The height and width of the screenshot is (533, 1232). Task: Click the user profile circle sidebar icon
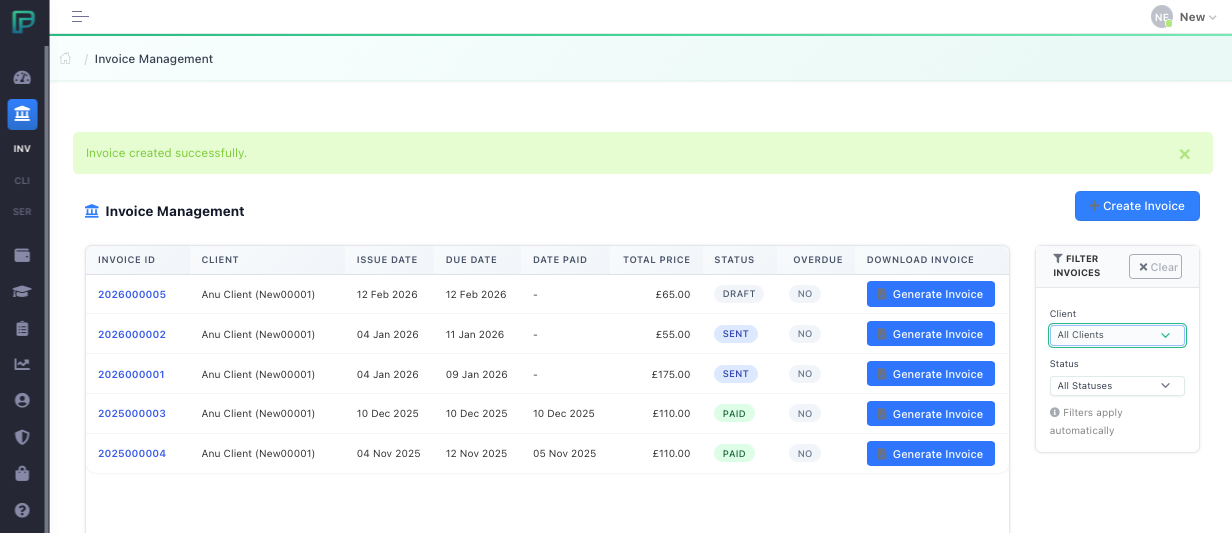(x=22, y=400)
